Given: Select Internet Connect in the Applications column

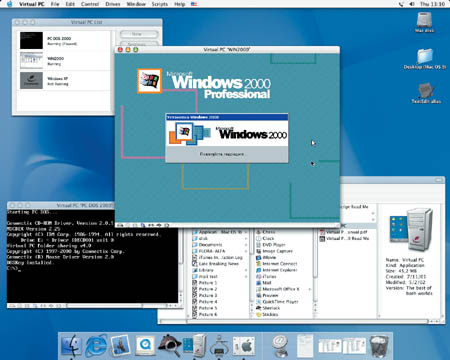Looking at the screenshot, I should [x=279, y=264].
